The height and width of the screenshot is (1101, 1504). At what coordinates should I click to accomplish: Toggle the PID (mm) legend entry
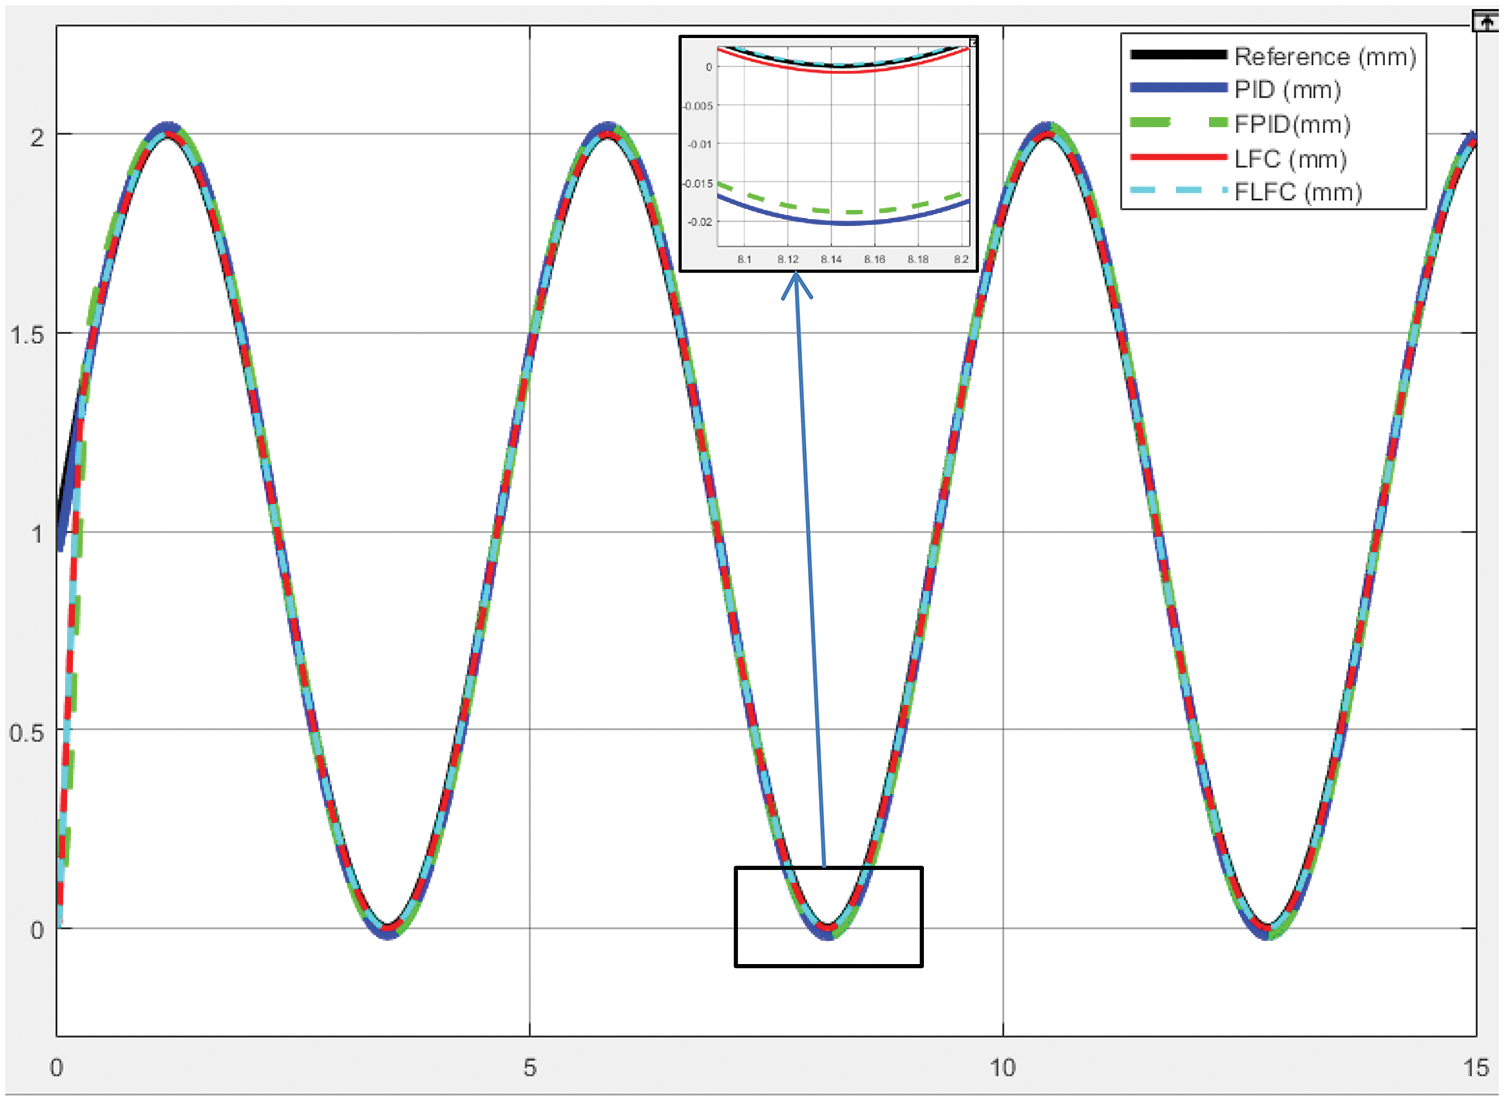coord(1287,90)
